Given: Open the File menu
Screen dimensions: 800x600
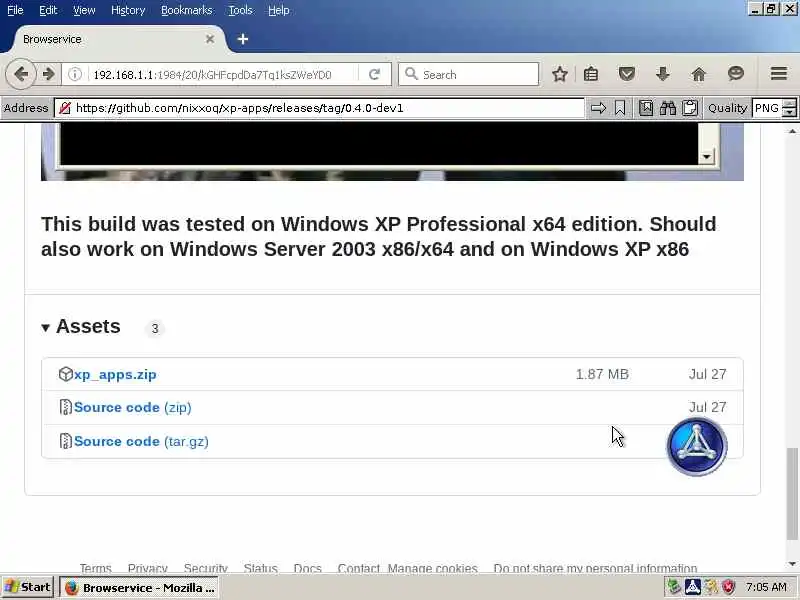Looking at the screenshot, I should click(15, 10).
